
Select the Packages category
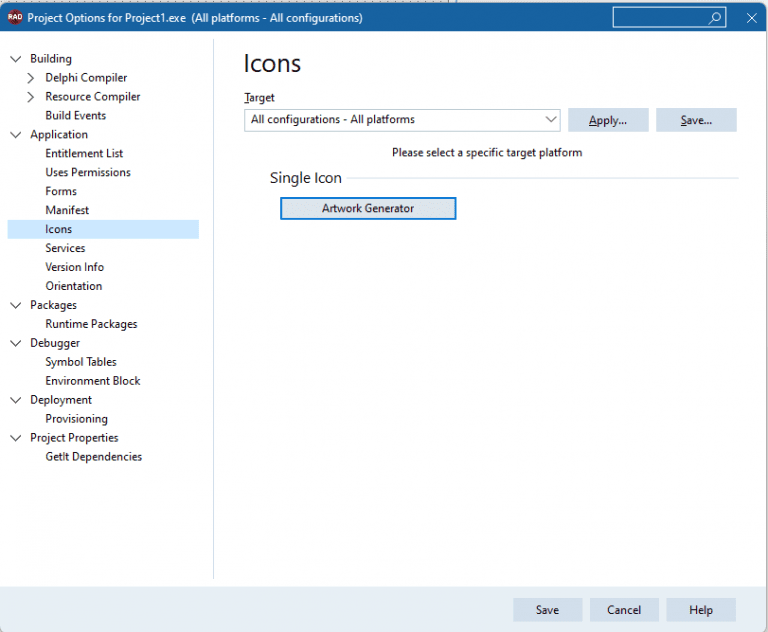[53, 305]
